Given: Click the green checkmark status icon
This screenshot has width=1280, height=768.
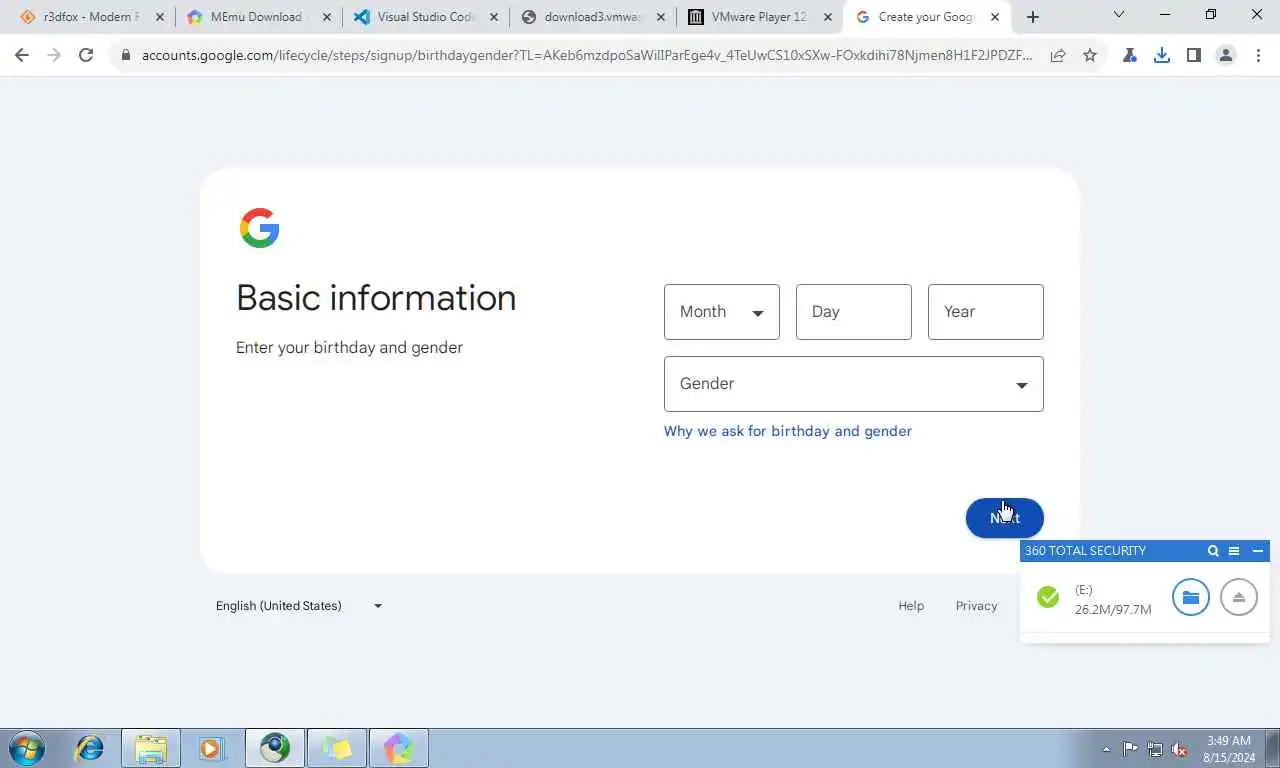Looking at the screenshot, I should coord(1048,598).
